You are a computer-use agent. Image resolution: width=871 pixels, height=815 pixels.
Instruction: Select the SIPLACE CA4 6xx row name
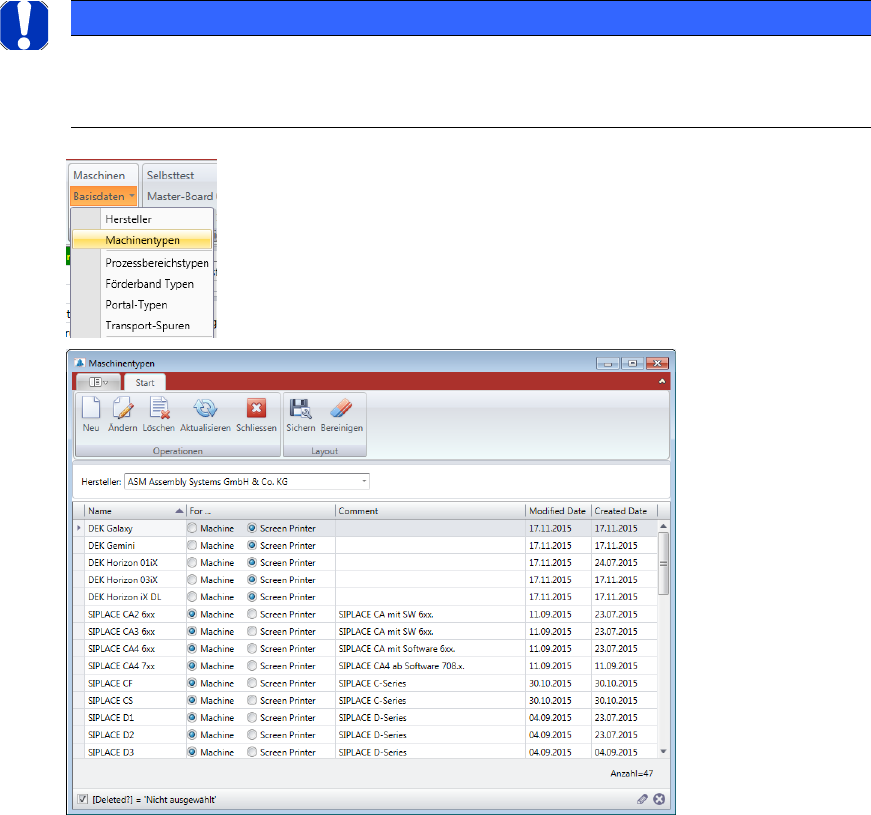pos(122,648)
